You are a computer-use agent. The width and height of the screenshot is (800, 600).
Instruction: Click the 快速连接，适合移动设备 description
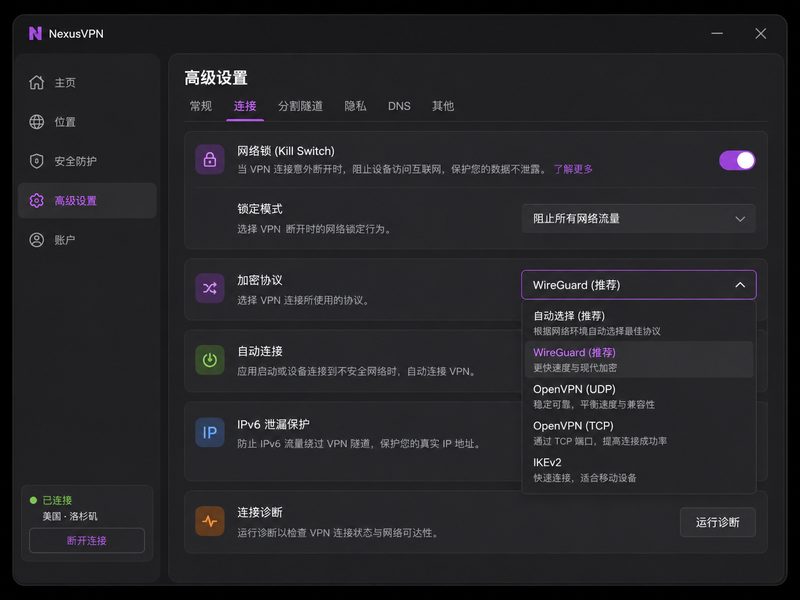point(585,478)
